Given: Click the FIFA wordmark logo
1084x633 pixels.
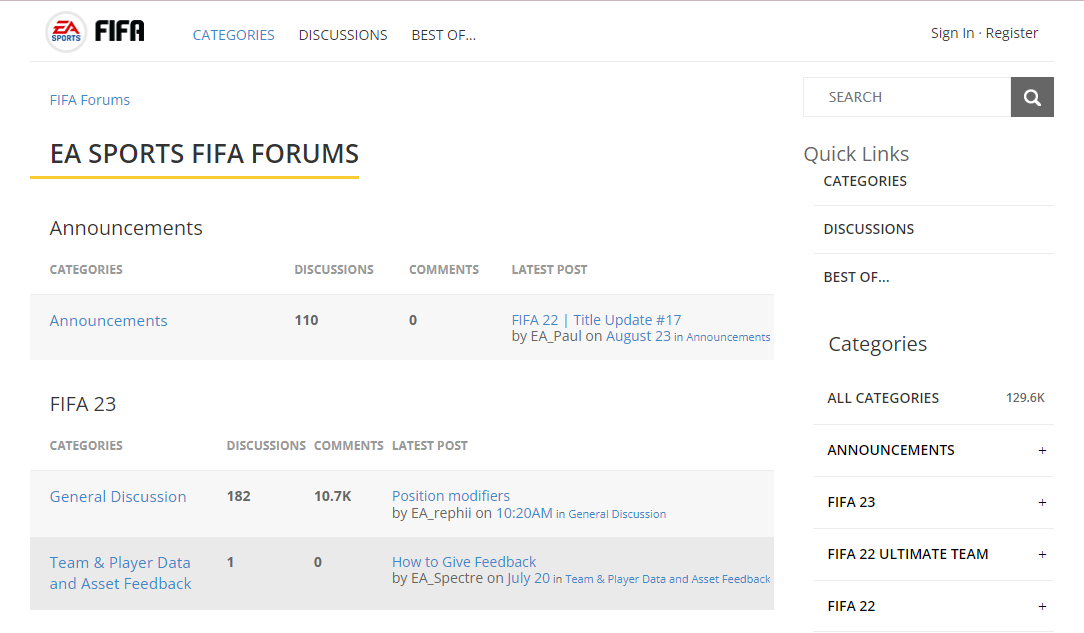Looking at the screenshot, I should pyautogui.click(x=120, y=31).
